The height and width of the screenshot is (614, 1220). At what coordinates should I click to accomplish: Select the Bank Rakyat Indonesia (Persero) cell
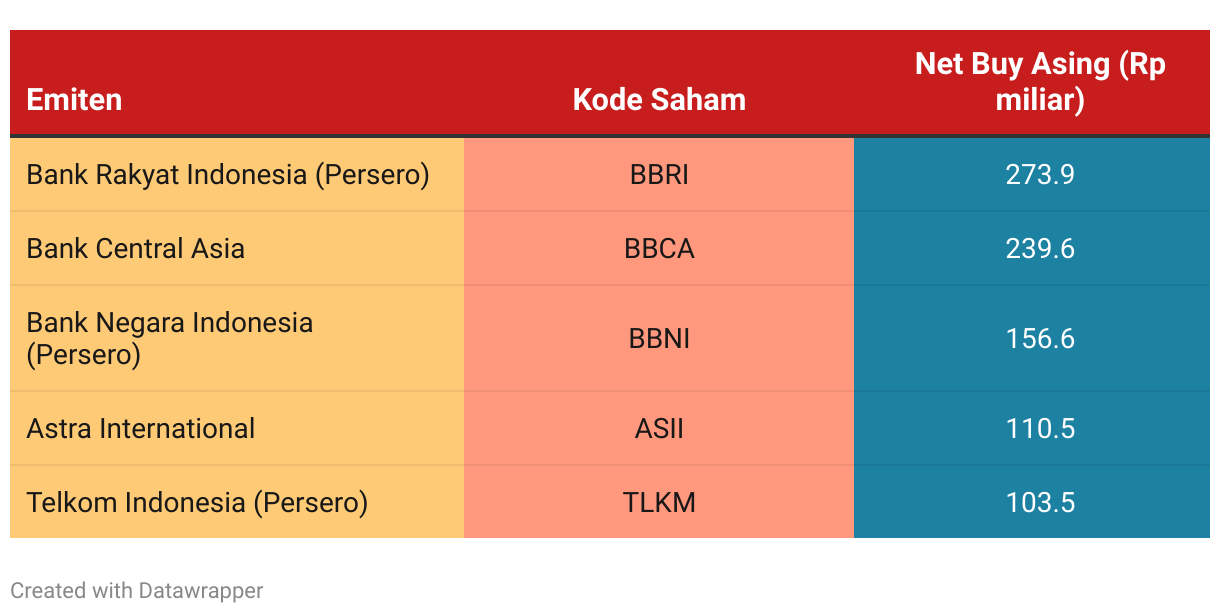pyautogui.click(x=237, y=175)
